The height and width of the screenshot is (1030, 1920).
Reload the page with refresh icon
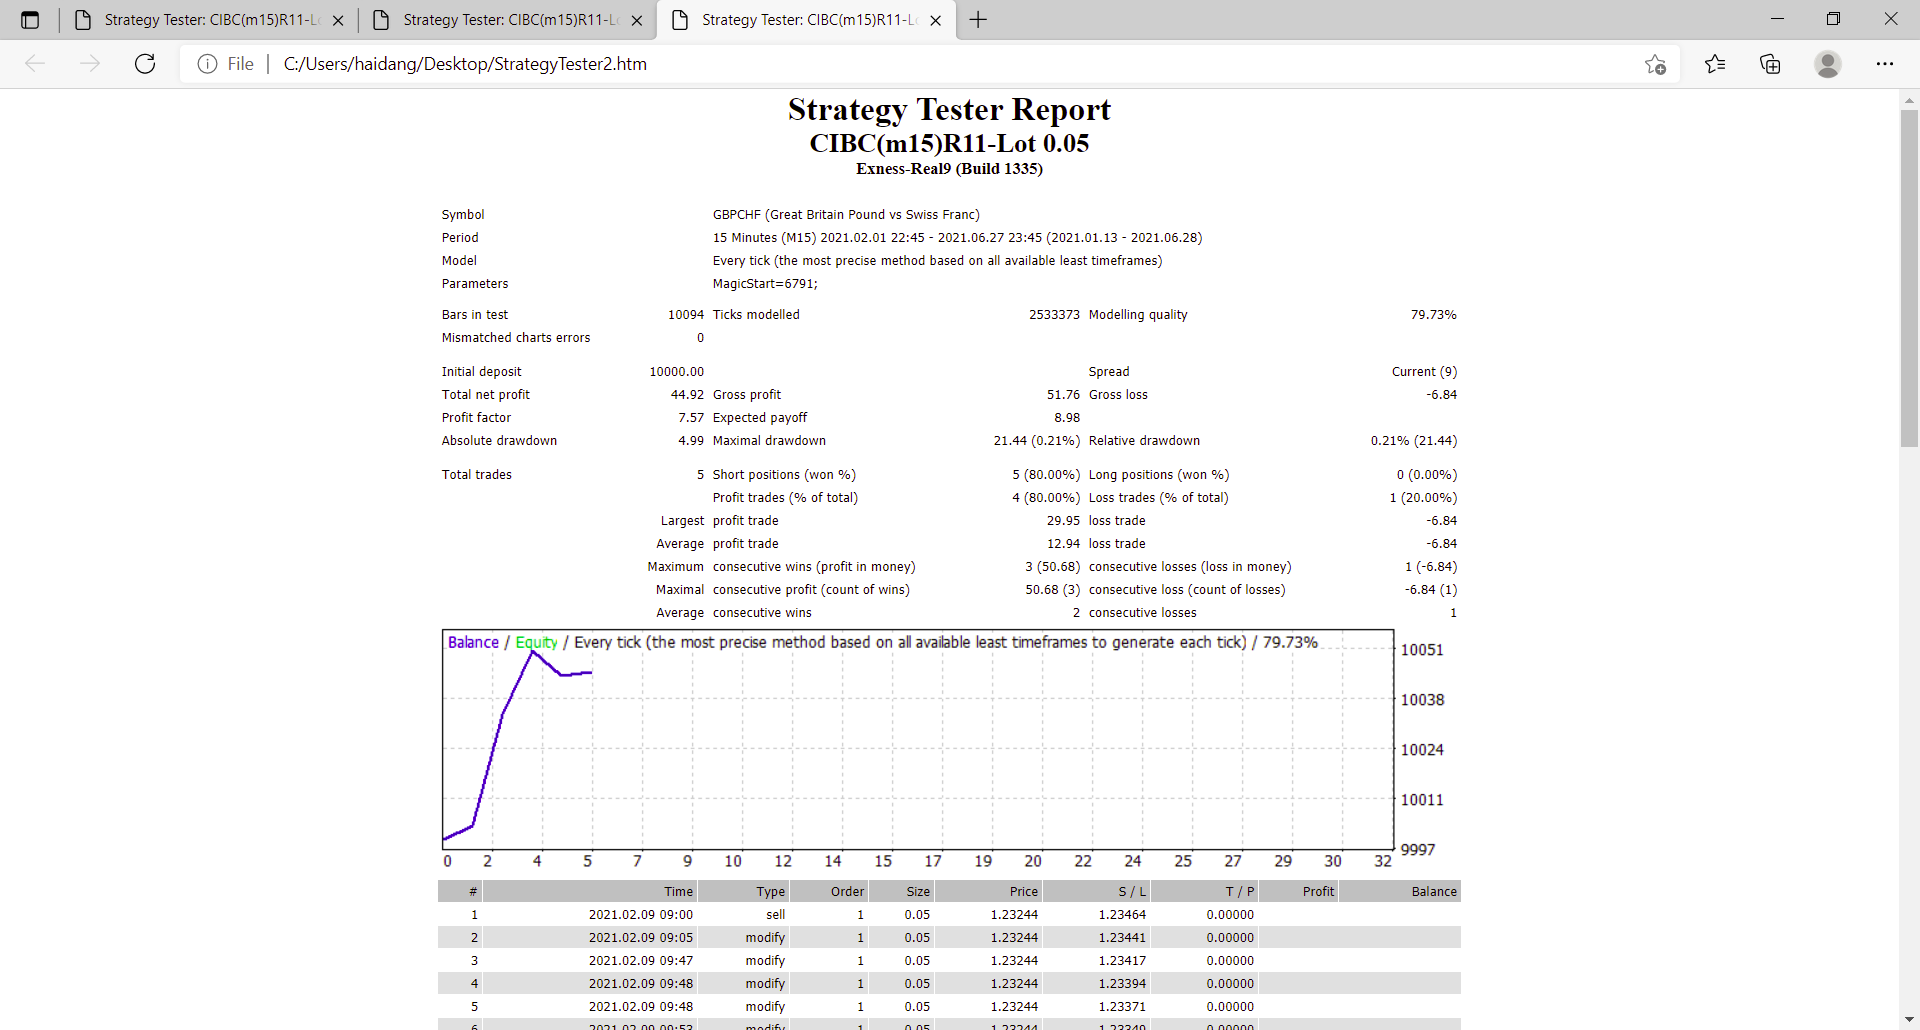pyautogui.click(x=145, y=64)
